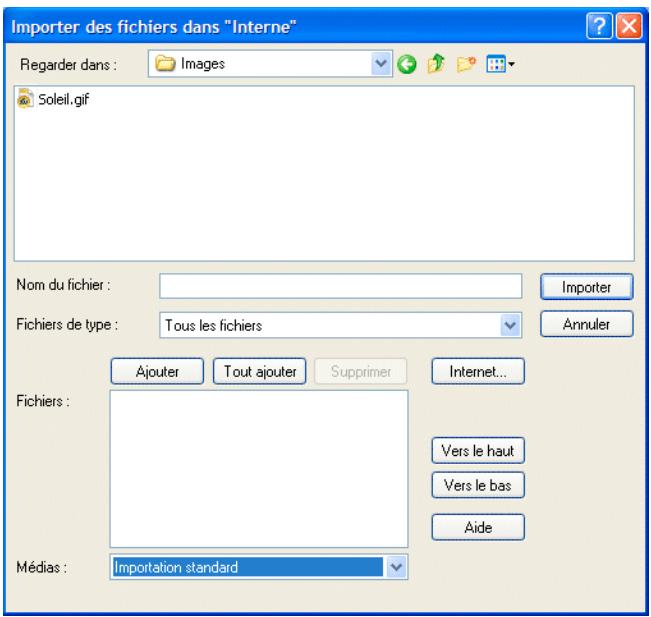
Task: Click the Importation standard selection
Action: (x=248, y=567)
